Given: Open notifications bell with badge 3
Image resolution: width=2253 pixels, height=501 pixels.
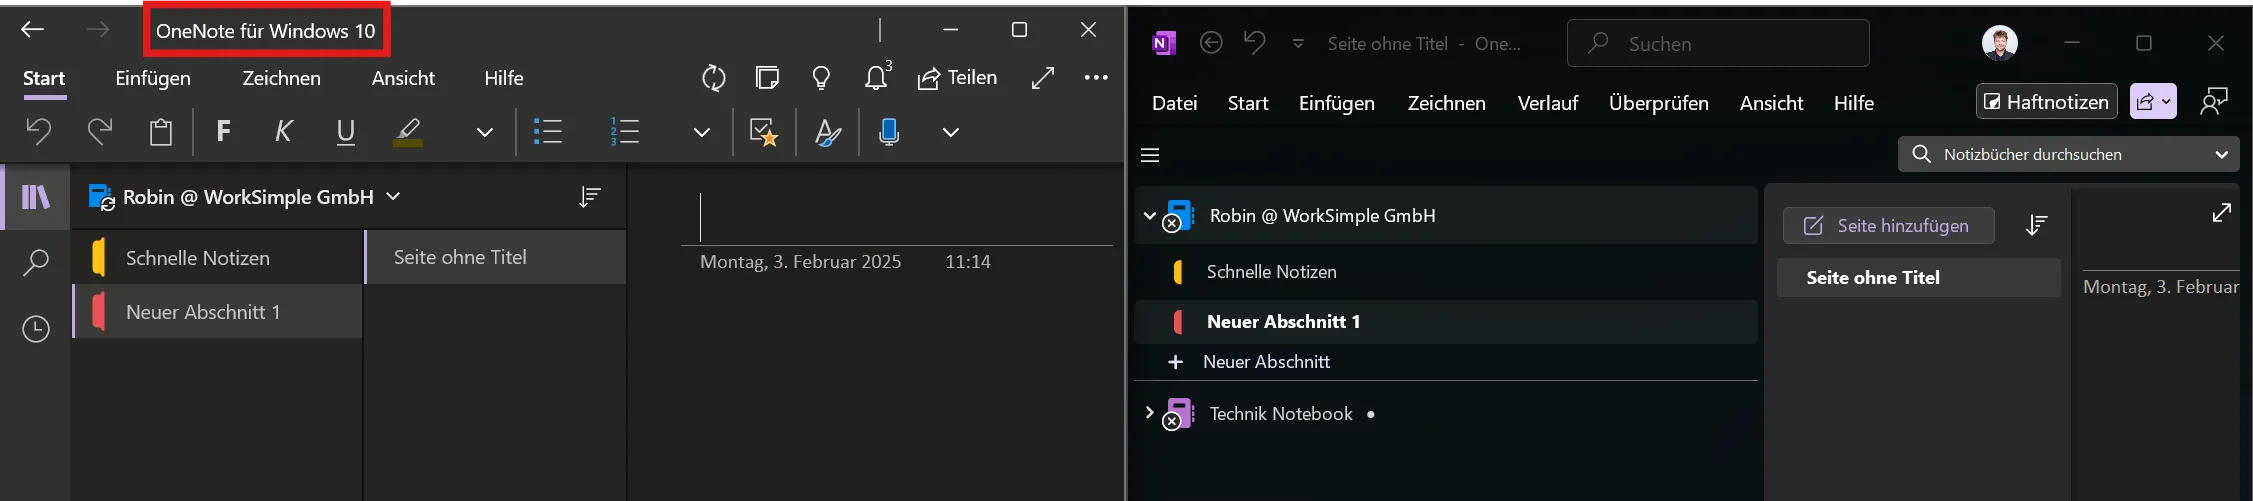Looking at the screenshot, I should 877,76.
